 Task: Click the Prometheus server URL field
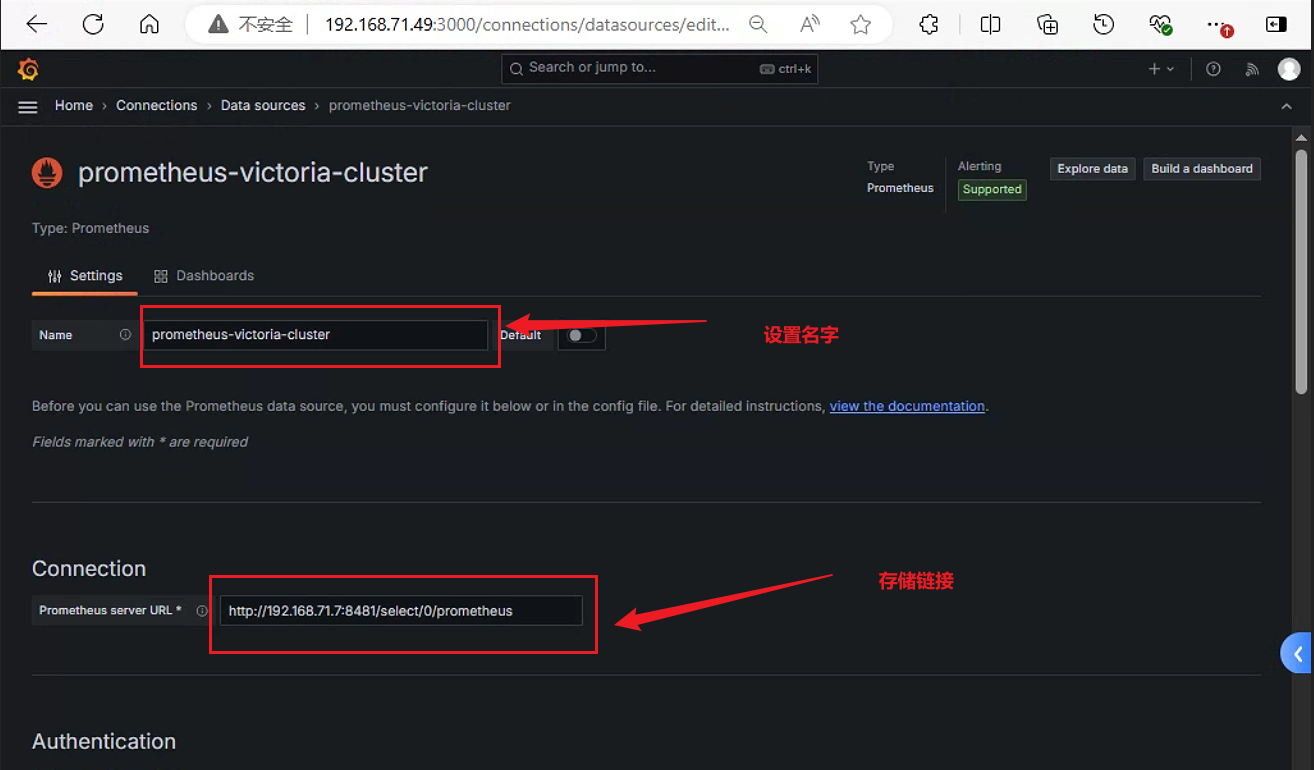point(401,610)
